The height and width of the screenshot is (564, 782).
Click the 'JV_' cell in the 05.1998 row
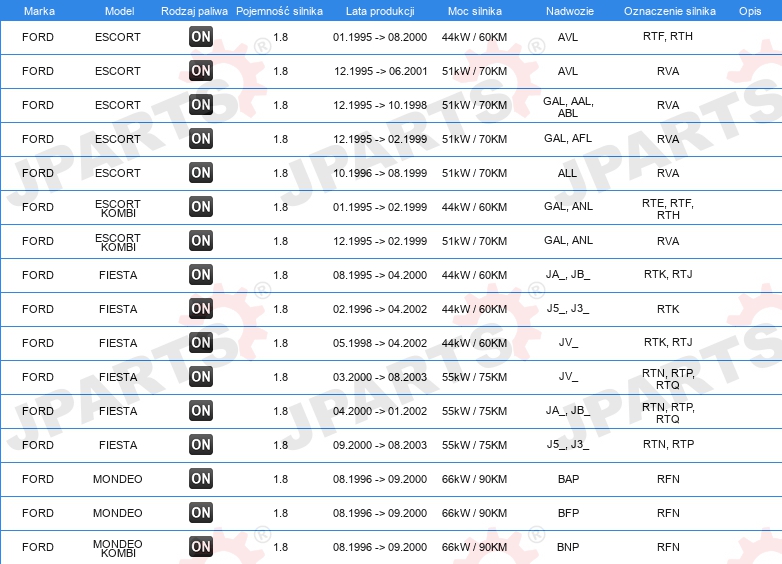(x=568, y=343)
